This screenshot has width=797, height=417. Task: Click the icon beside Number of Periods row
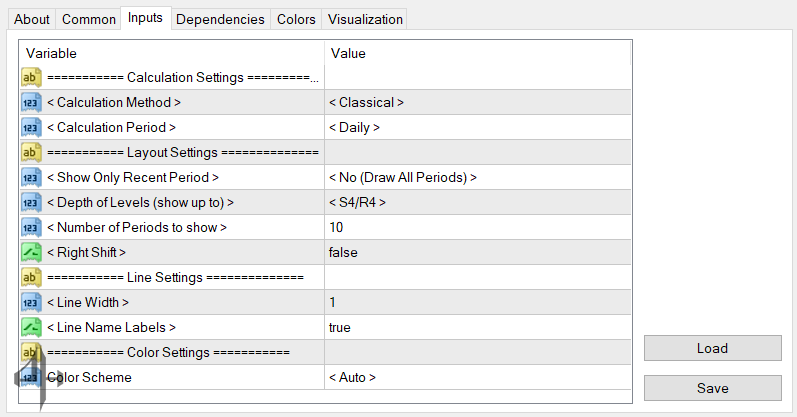[x=30, y=227]
